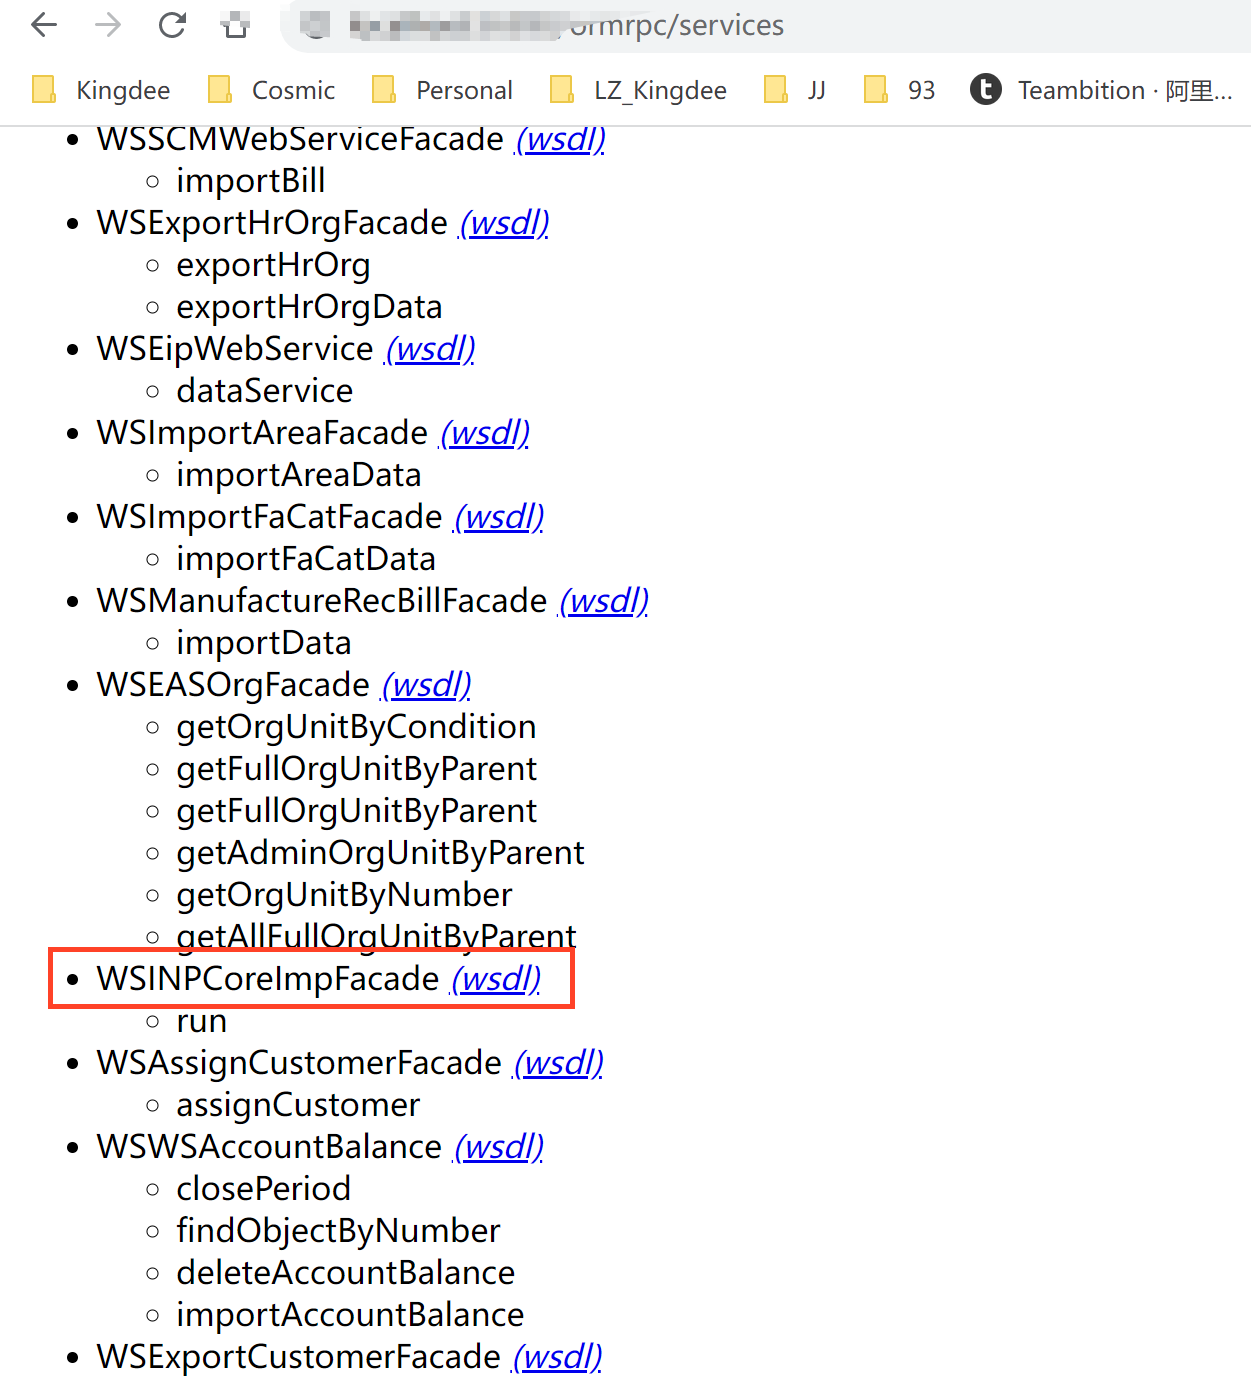The image size is (1251, 1376).
Task: Open wsdl link for WSEipWebService
Action: tap(431, 349)
